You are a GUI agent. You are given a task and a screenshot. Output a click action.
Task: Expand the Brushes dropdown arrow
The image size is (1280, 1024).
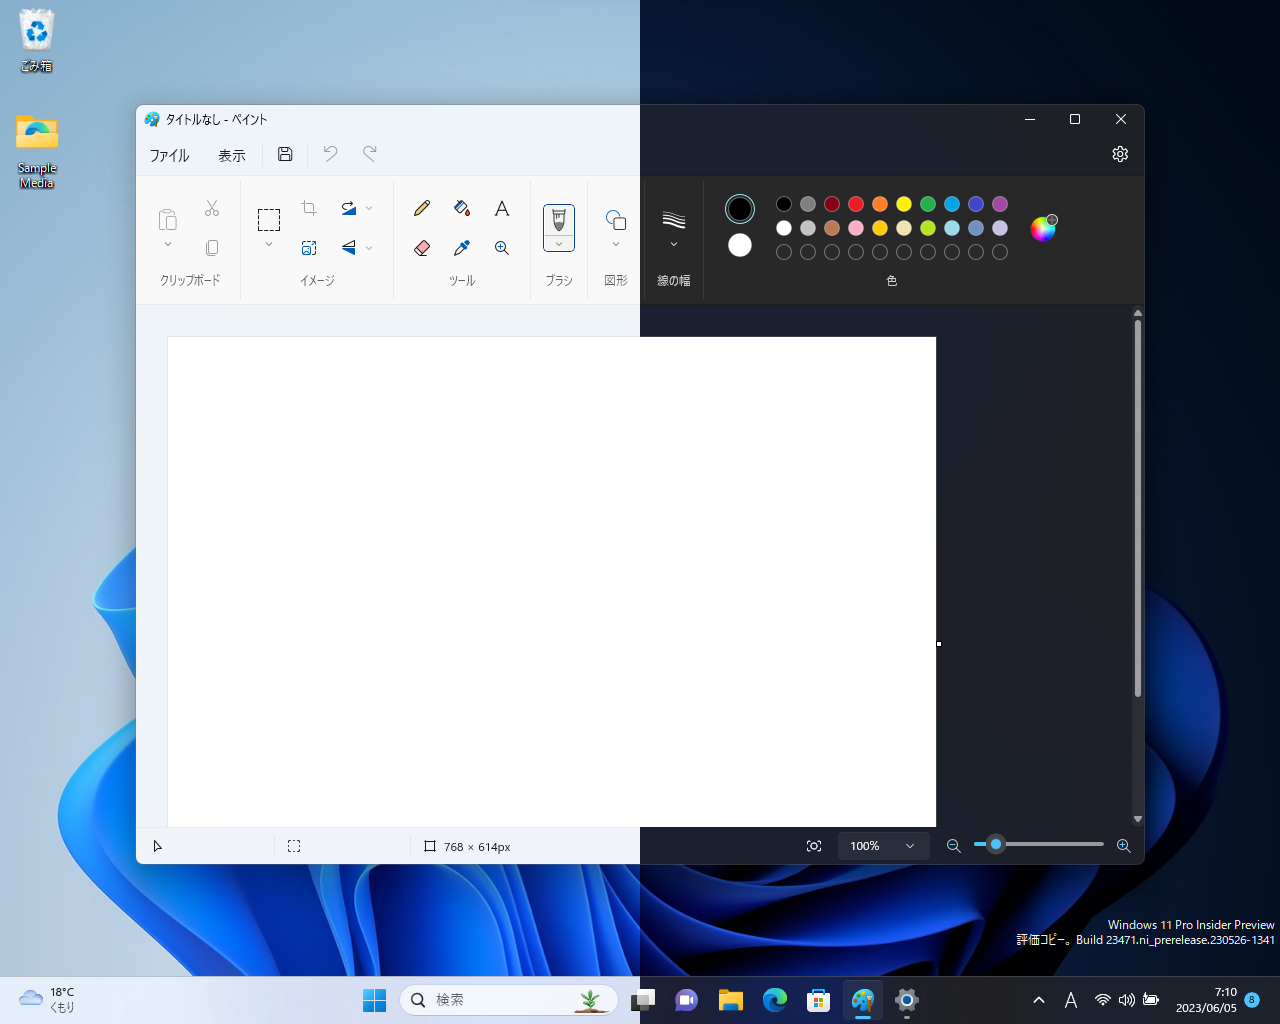(558, 243)
